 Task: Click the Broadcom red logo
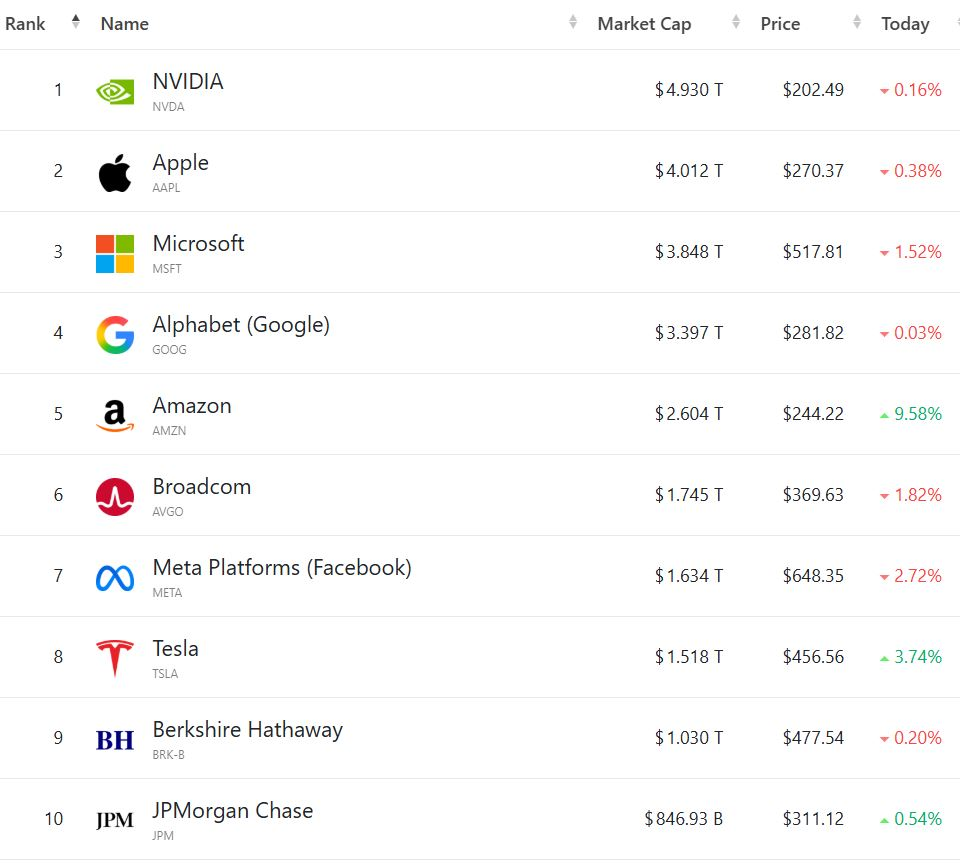click(x=115, y=497)
